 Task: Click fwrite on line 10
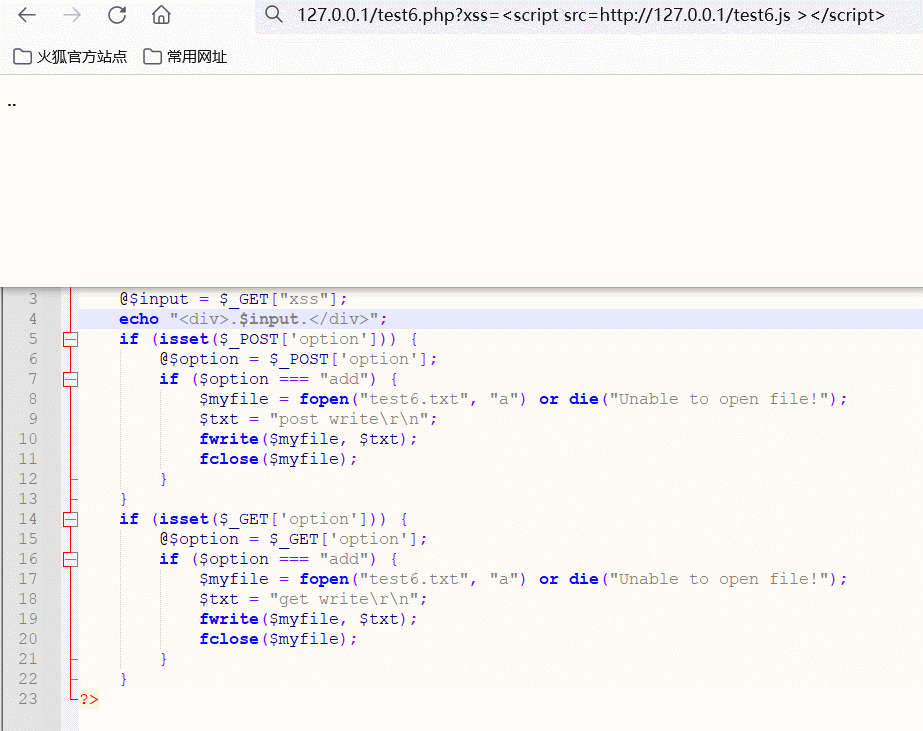(229, 439)
